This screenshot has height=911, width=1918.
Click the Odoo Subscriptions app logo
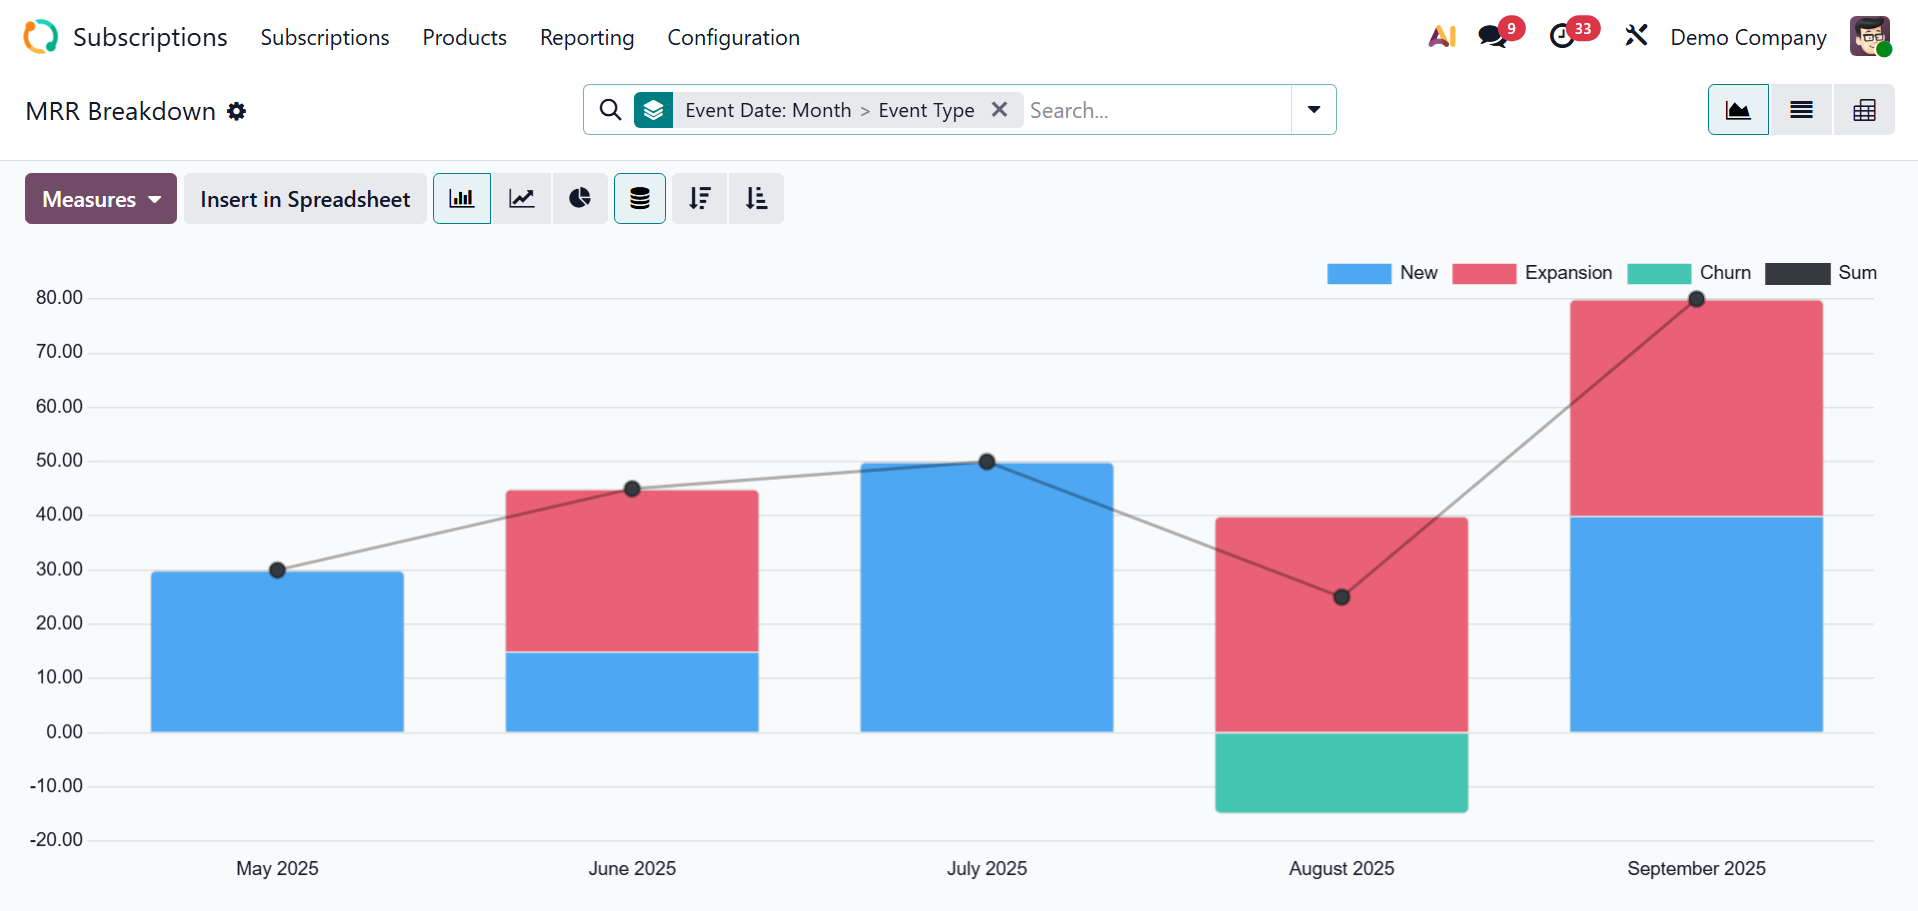(41, 37)
